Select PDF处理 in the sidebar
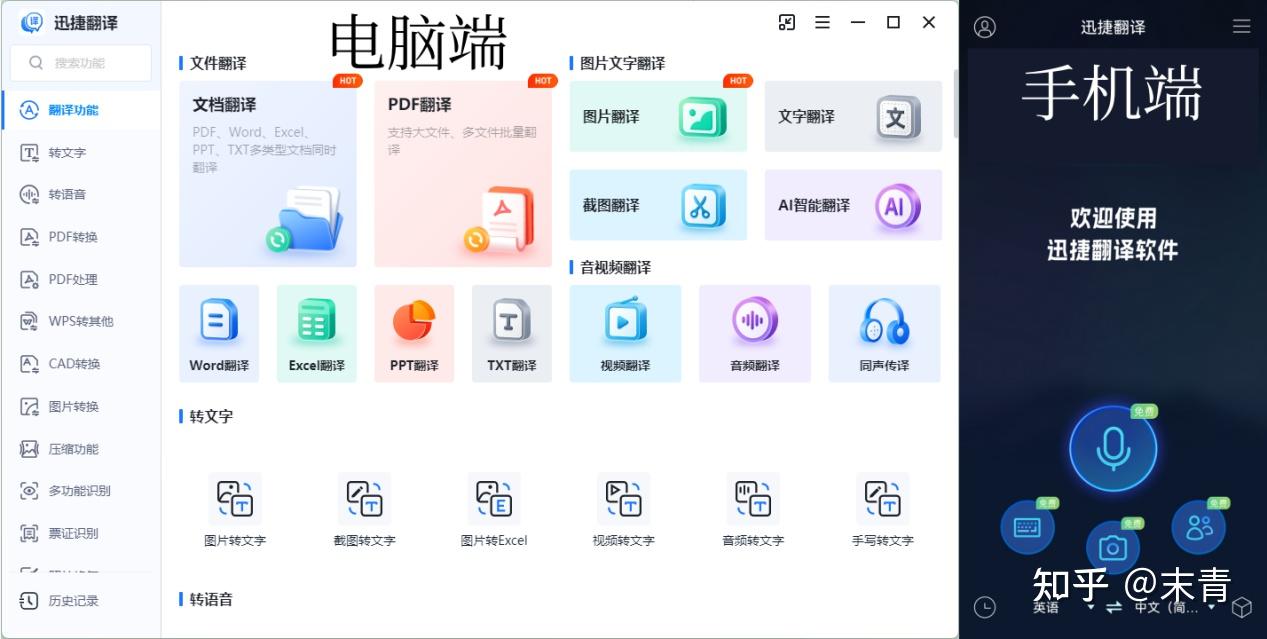 coord(81,279)
